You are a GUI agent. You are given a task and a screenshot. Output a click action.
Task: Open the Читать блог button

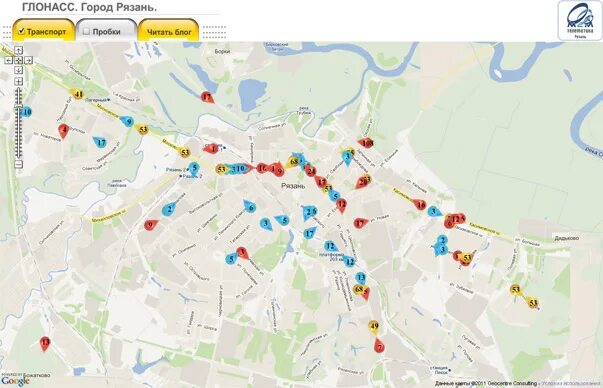click(169, 30)
